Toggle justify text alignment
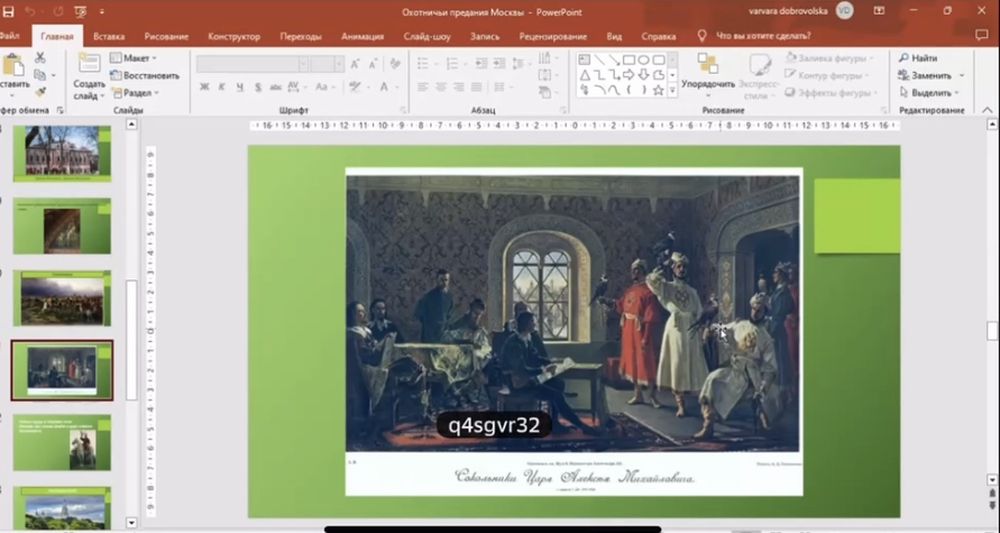This screenshot has width=1000, height=533. pyautogui.click(x=476, y=87)
